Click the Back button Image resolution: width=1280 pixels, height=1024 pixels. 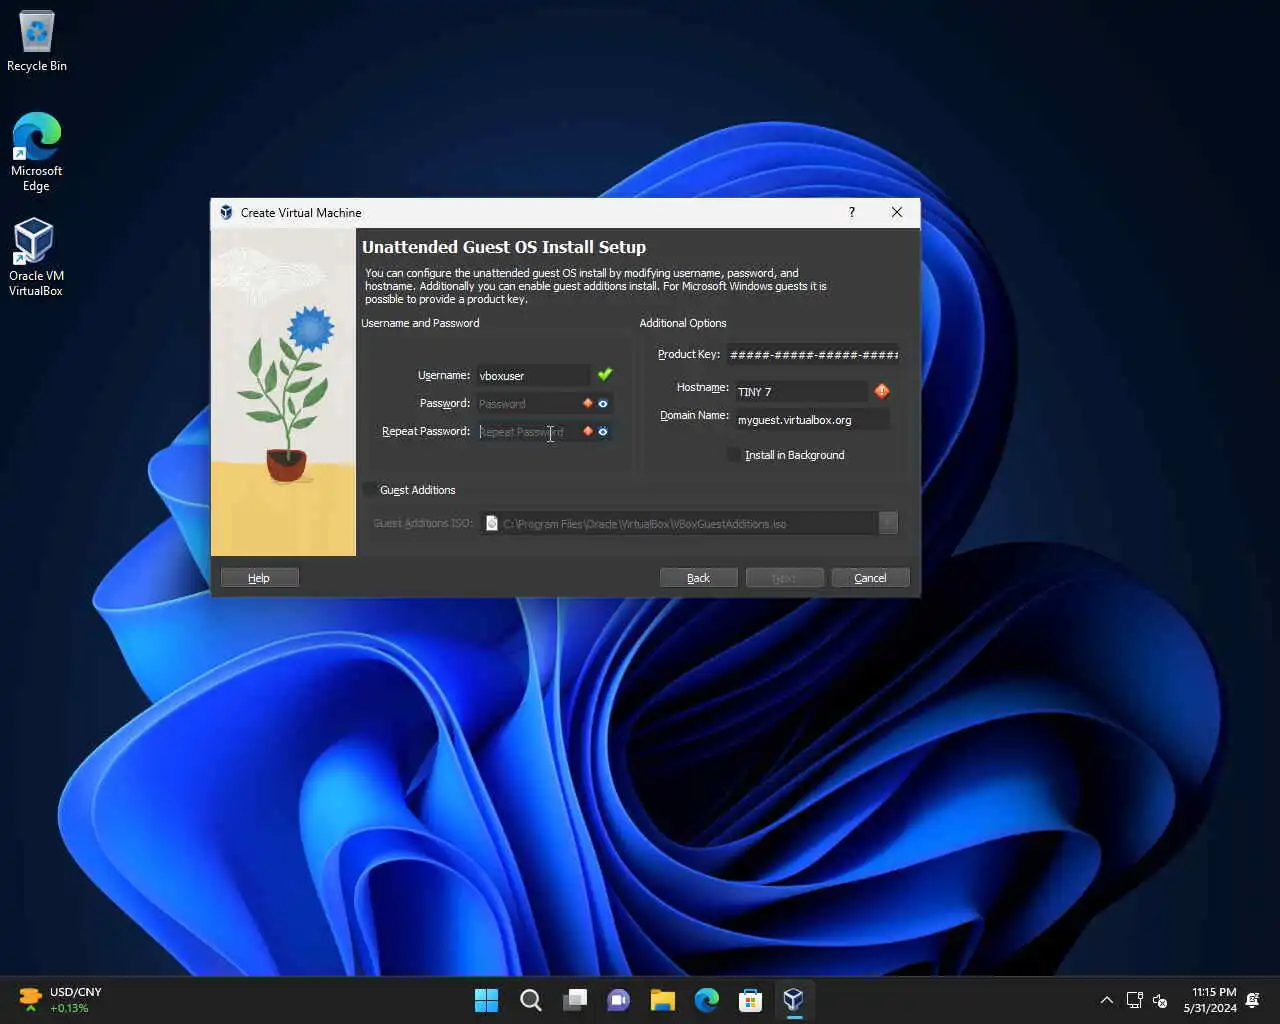click(699, 578)
